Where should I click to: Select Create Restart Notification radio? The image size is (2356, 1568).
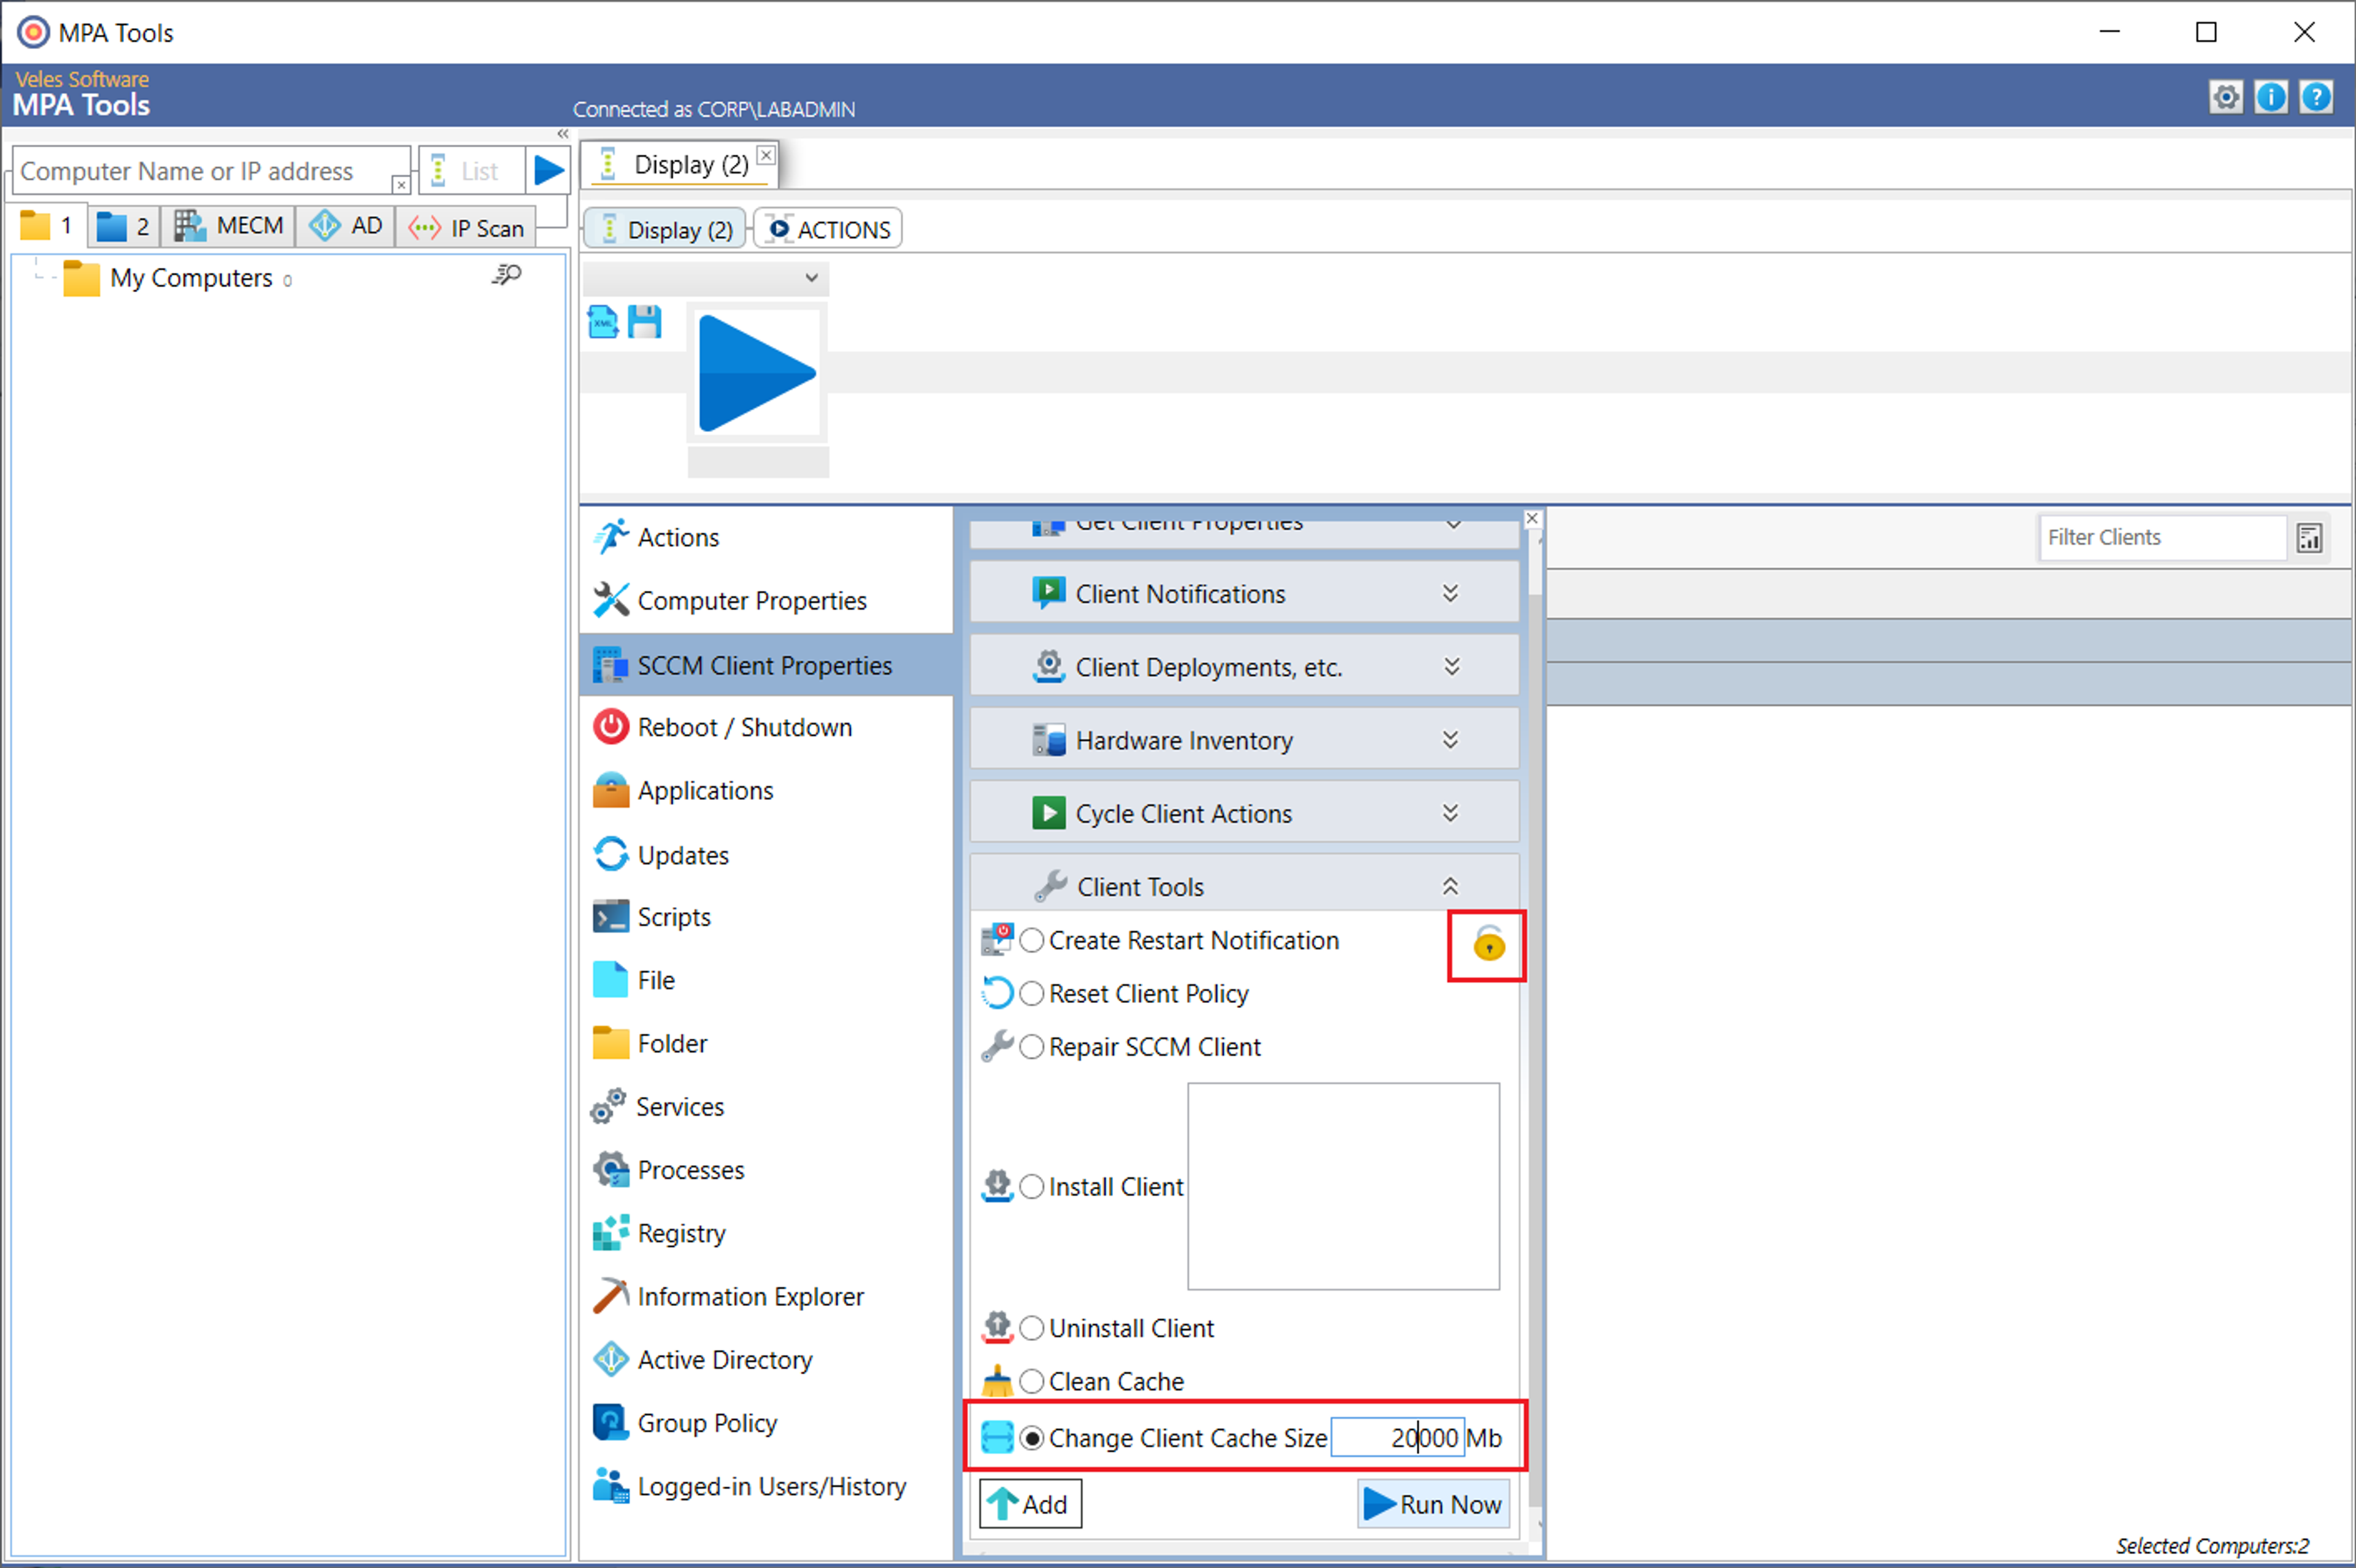(x=1031, y=941)
